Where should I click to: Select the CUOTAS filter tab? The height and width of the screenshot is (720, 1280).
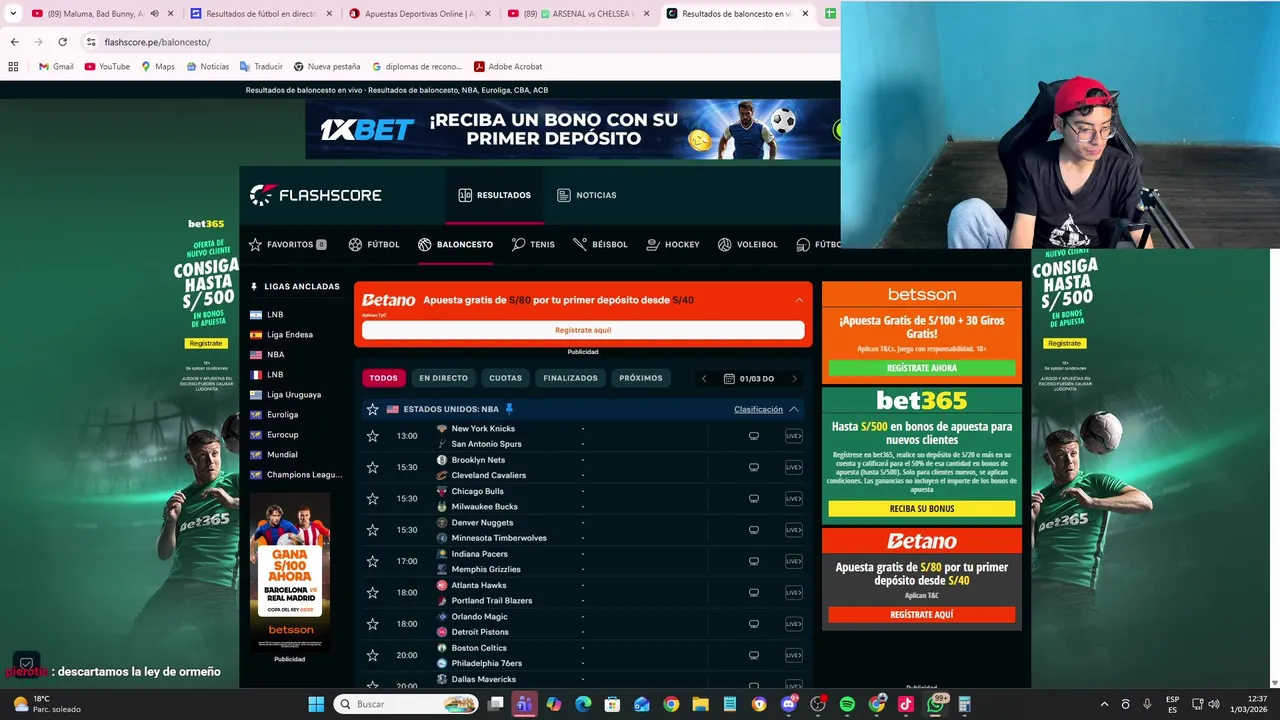[505, 378]
